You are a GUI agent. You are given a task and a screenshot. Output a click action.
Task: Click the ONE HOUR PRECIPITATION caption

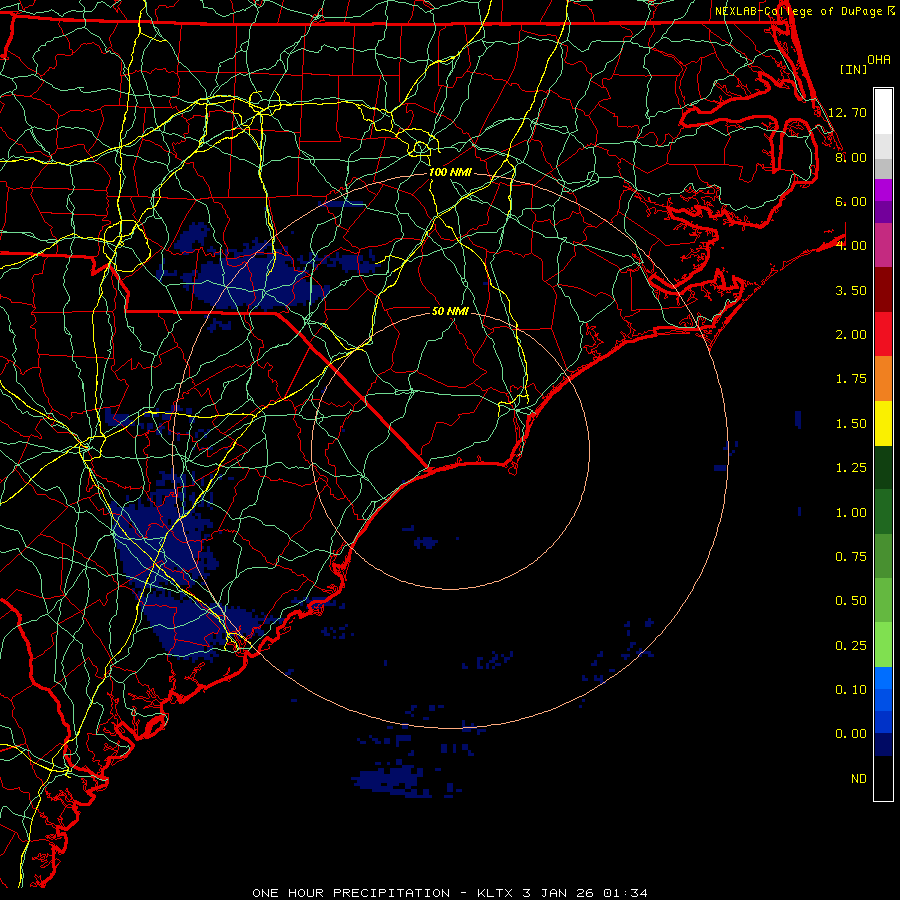click(351, 893)
